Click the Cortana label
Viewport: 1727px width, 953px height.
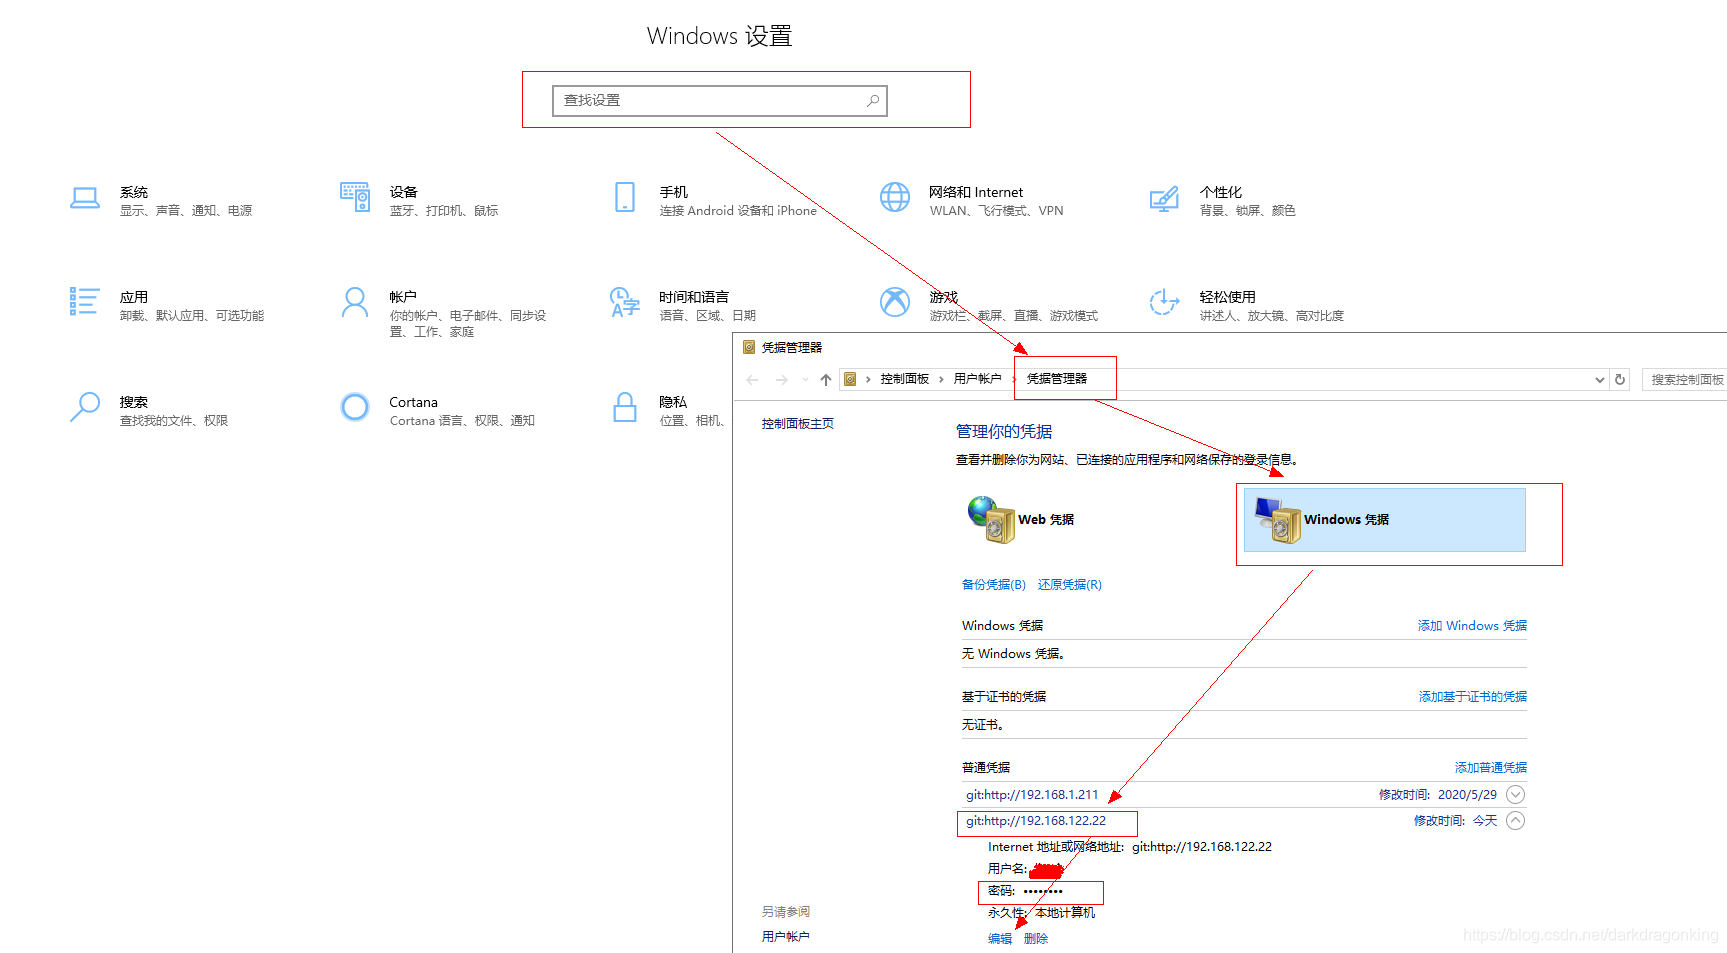point(413,402)
